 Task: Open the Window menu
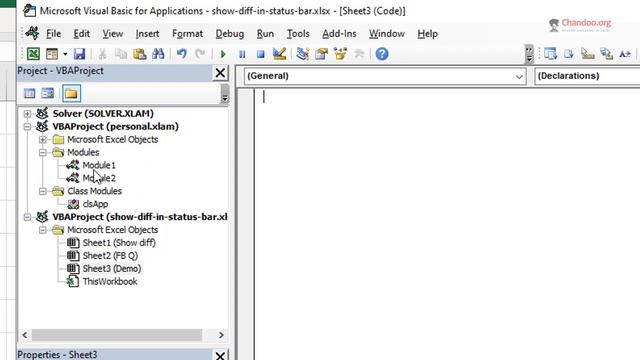point(387,34)
